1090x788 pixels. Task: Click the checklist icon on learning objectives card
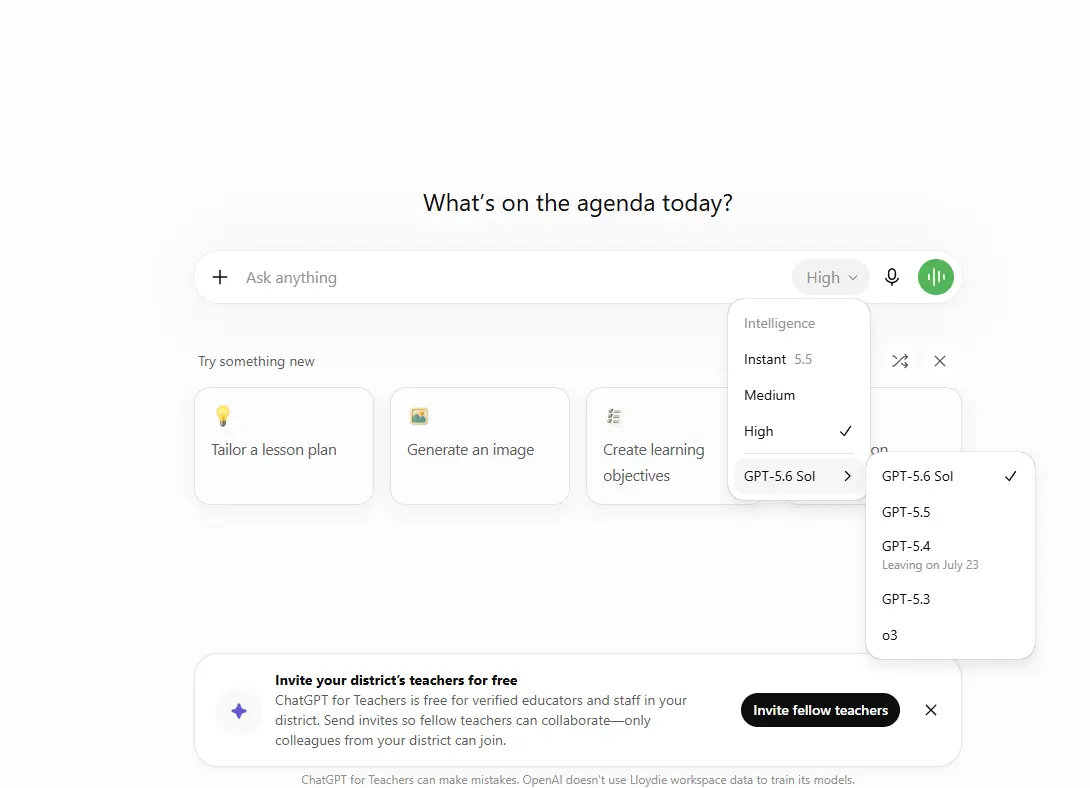[x=614, y=416]
